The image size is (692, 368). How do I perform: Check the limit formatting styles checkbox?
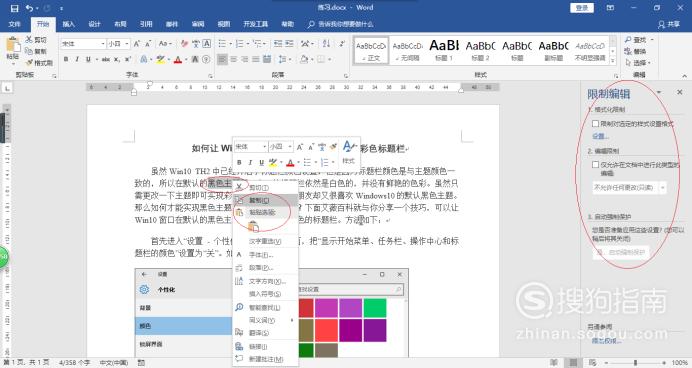[595, 124]
